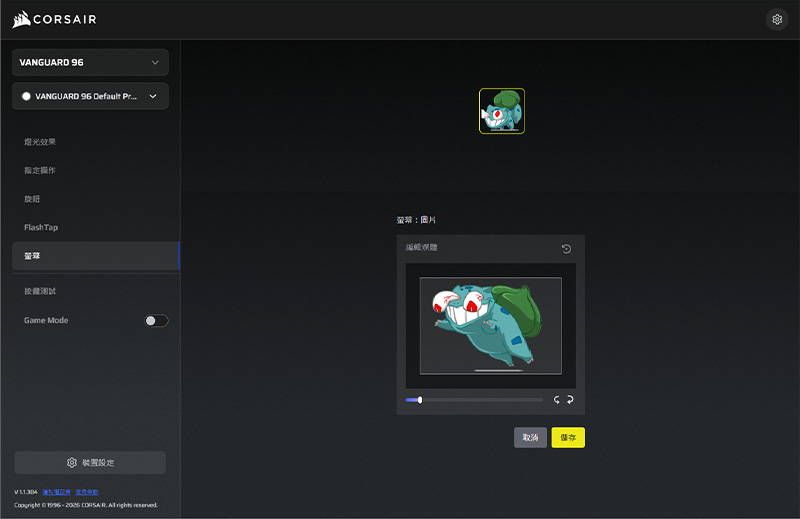Open the VANGUARD 96 Default profile dropdown
The width and height of the screenshot is (800, 519).
click(x=90, y=96)
